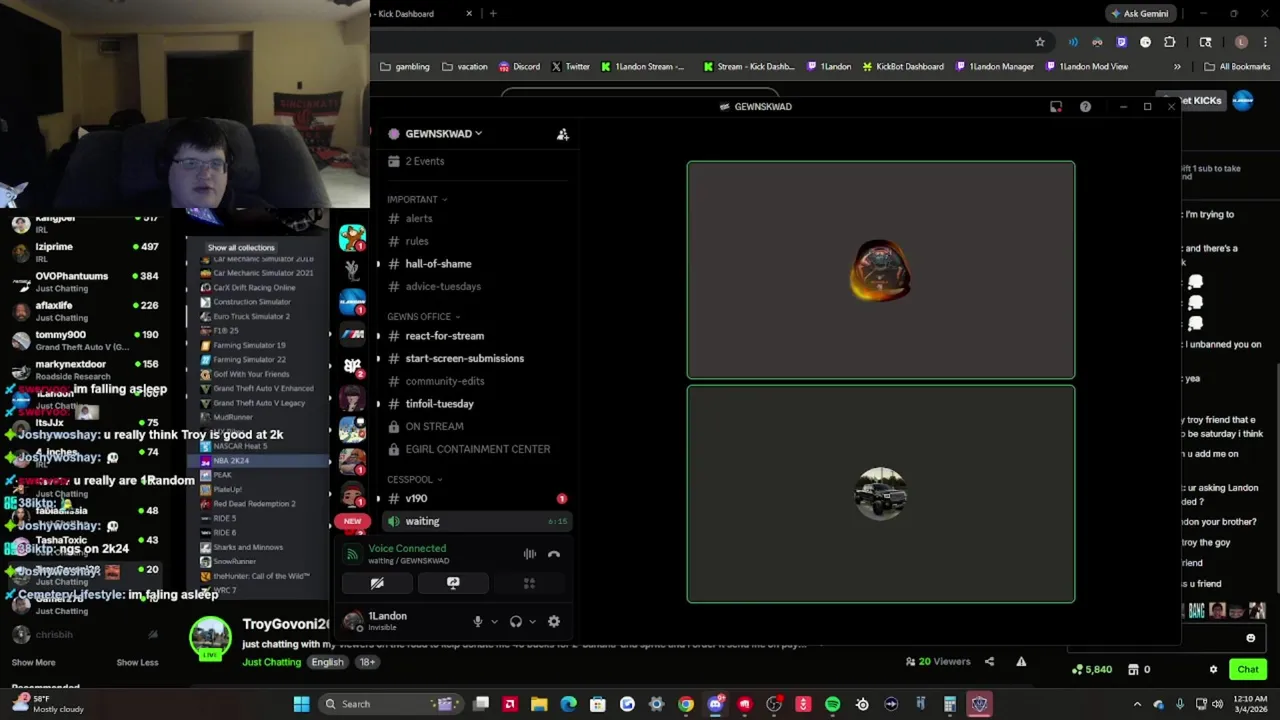The height and width of the screenshot is (720, 1280).
Task: Open Windows Start menu
Action: (301, 704)
